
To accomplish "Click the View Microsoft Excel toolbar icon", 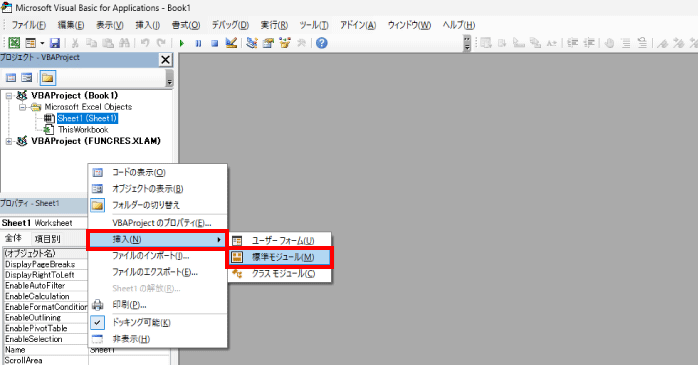I will click(x=14, y=43).
